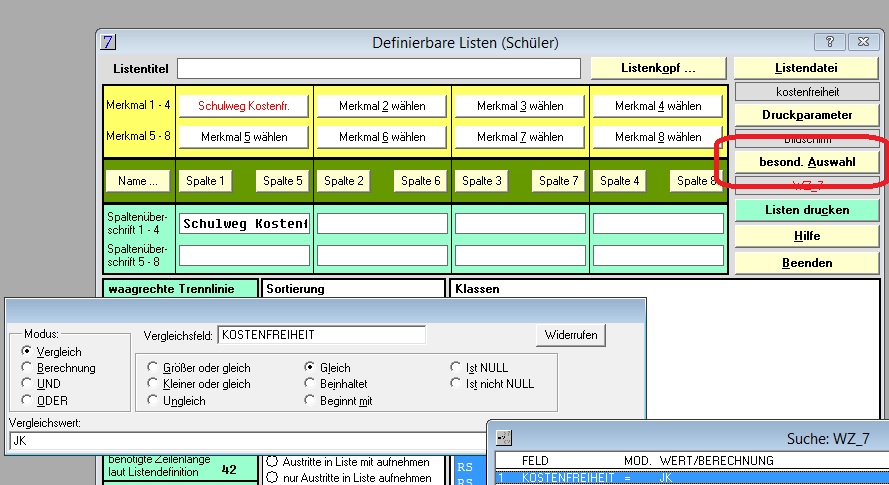
Task: Select the KOSTENFREIHEIT = JK search row
Action: (x=692, y=478)
